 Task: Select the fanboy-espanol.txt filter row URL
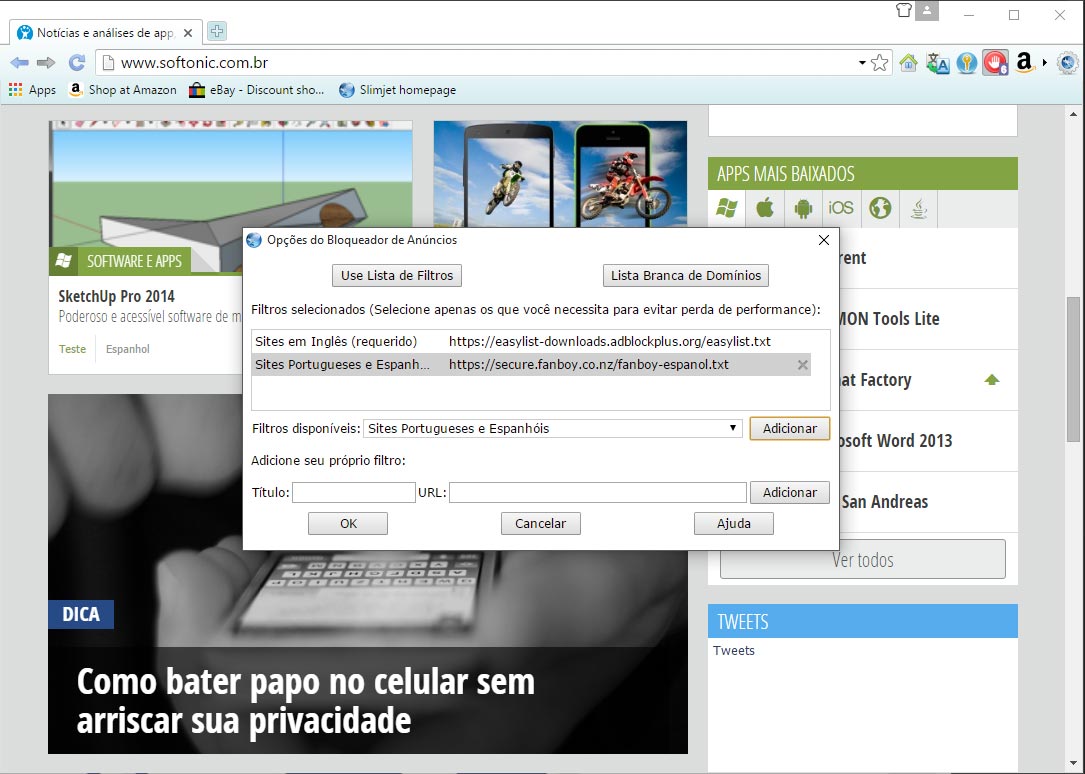(589, 365)
